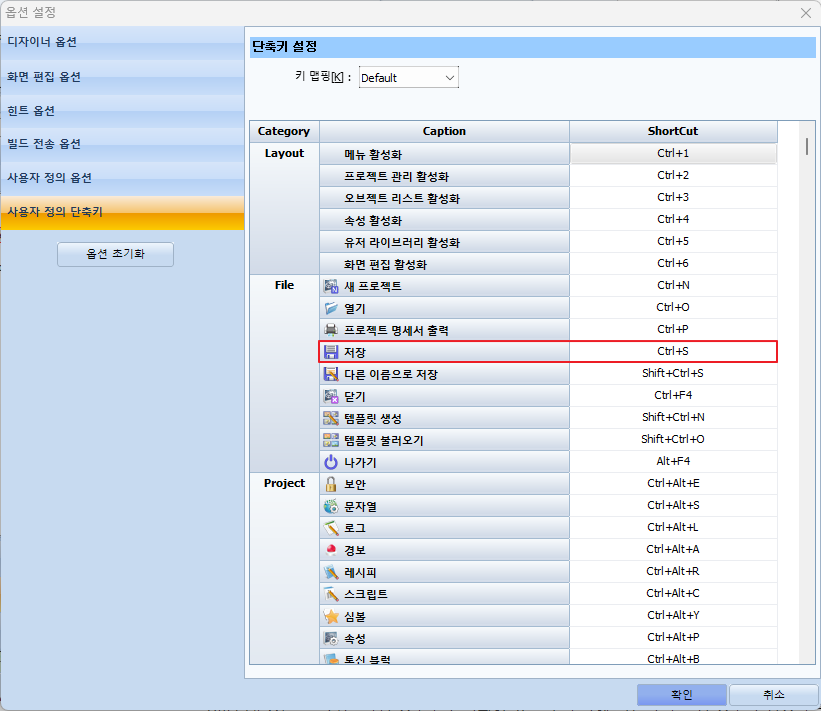
Task: Click the Open (열기) folder icon
Action: 332,308
